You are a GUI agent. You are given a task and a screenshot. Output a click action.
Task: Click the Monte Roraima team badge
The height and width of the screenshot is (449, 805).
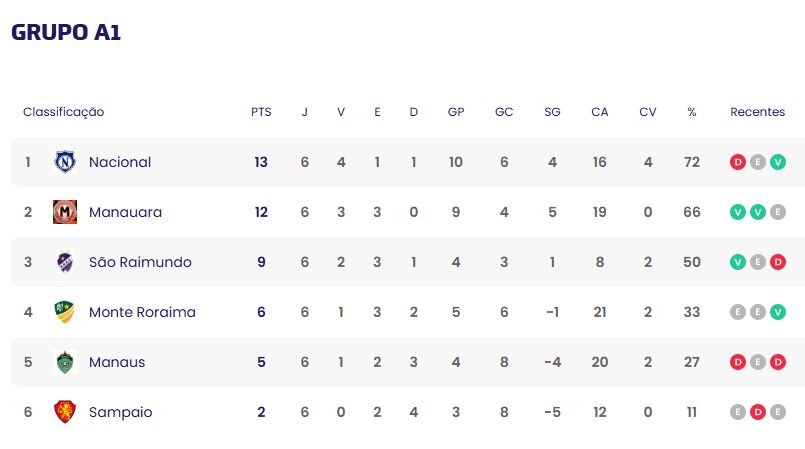pos(65,312)
